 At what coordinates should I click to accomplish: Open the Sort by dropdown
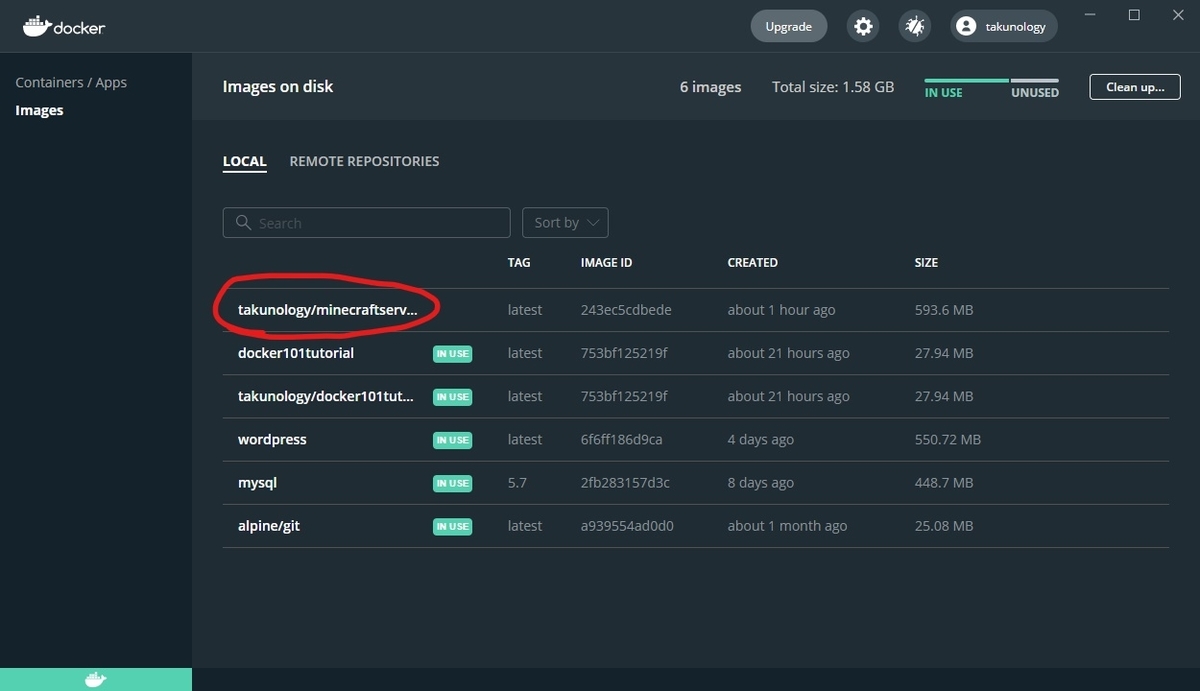[x=565, y=223]
